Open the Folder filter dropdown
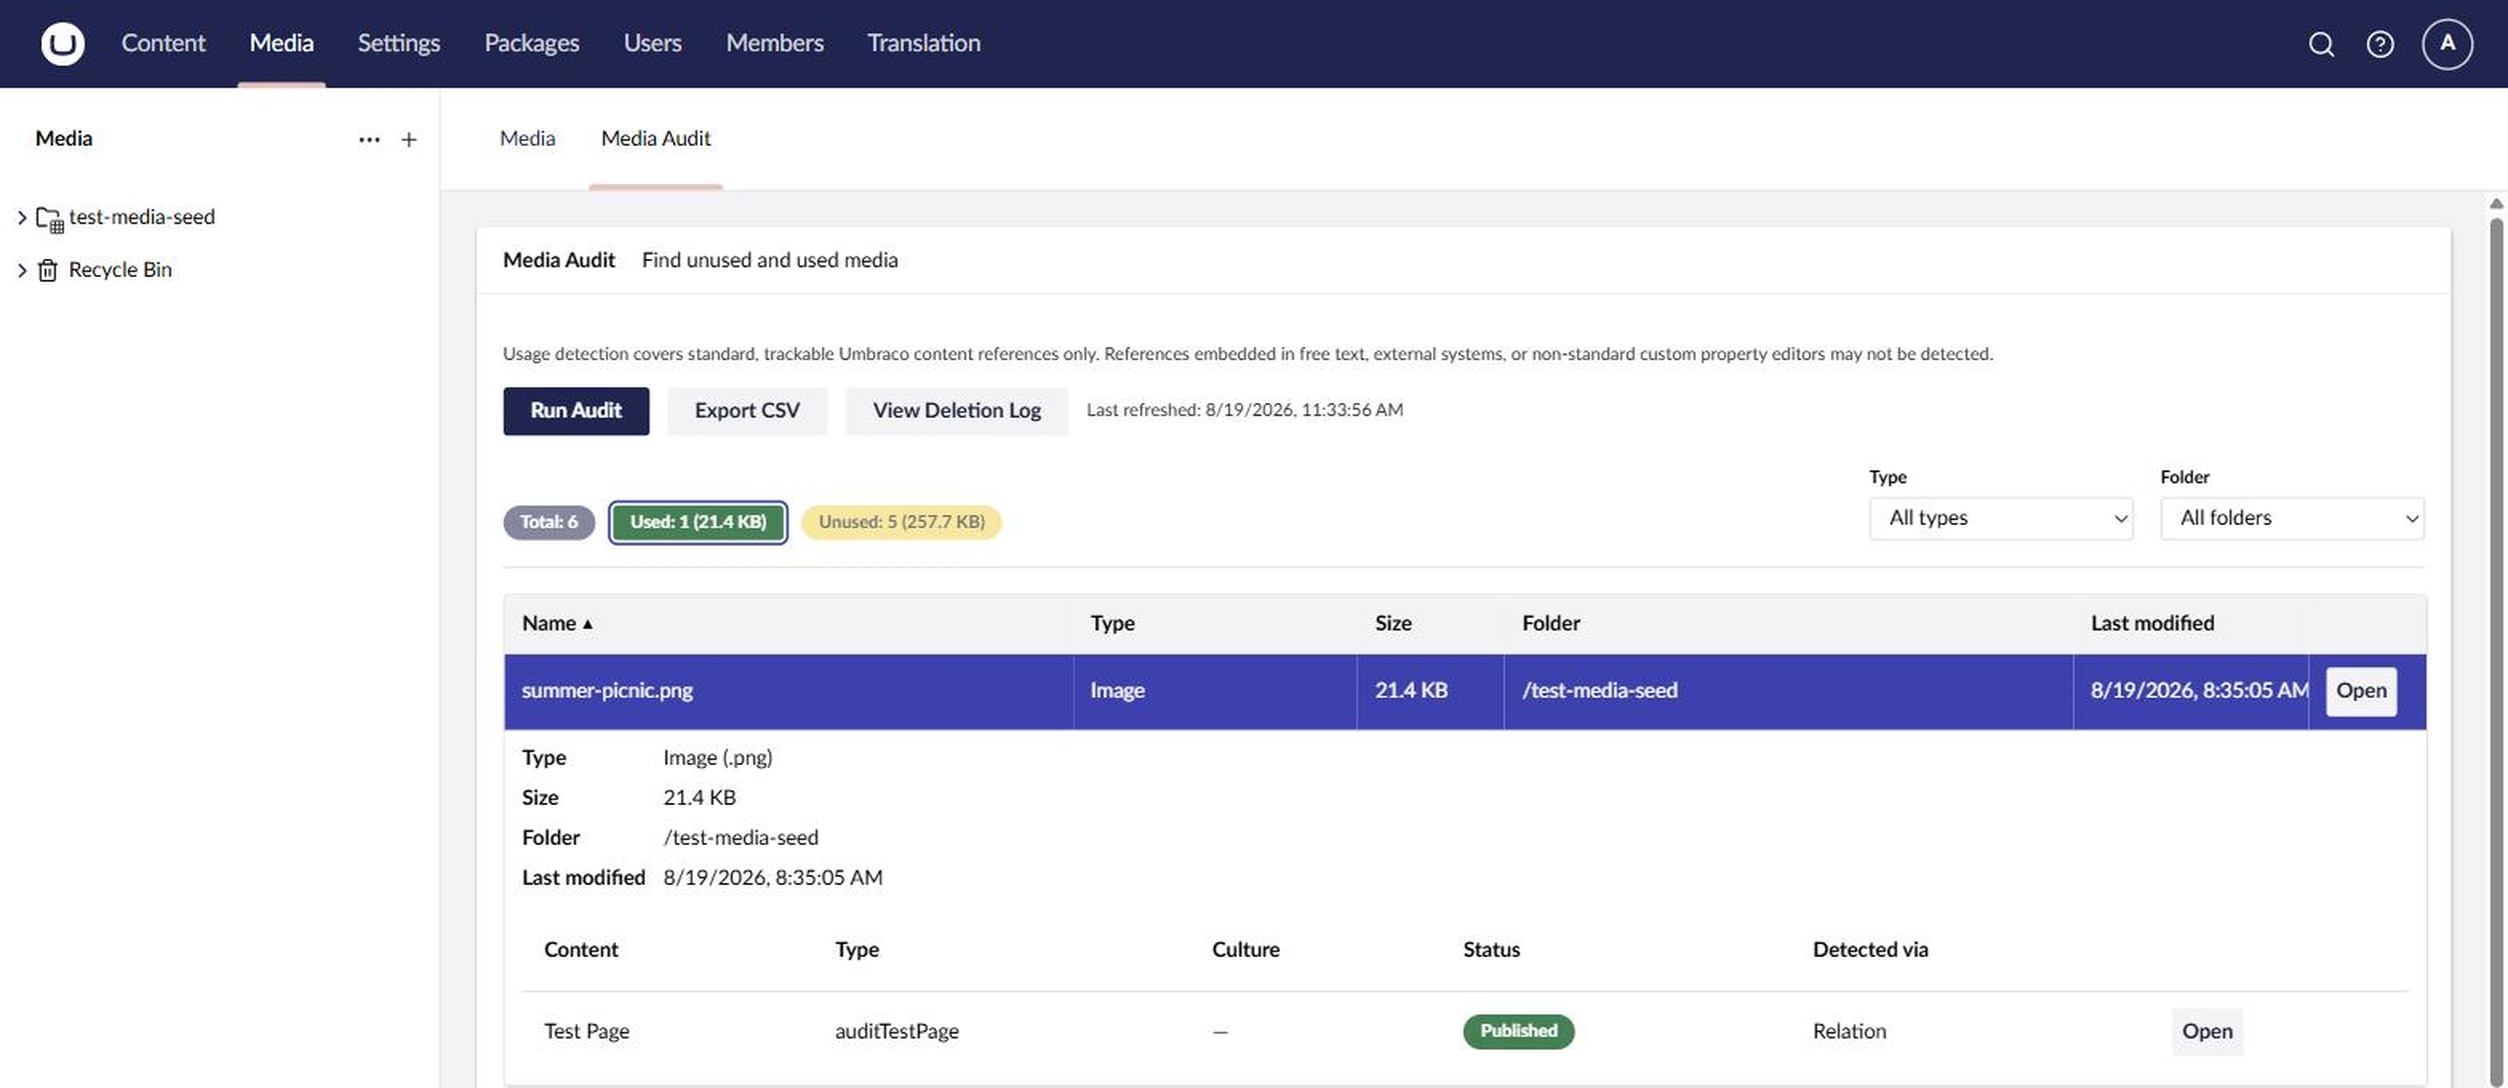2508x1088 pixels. point(2292,518)
